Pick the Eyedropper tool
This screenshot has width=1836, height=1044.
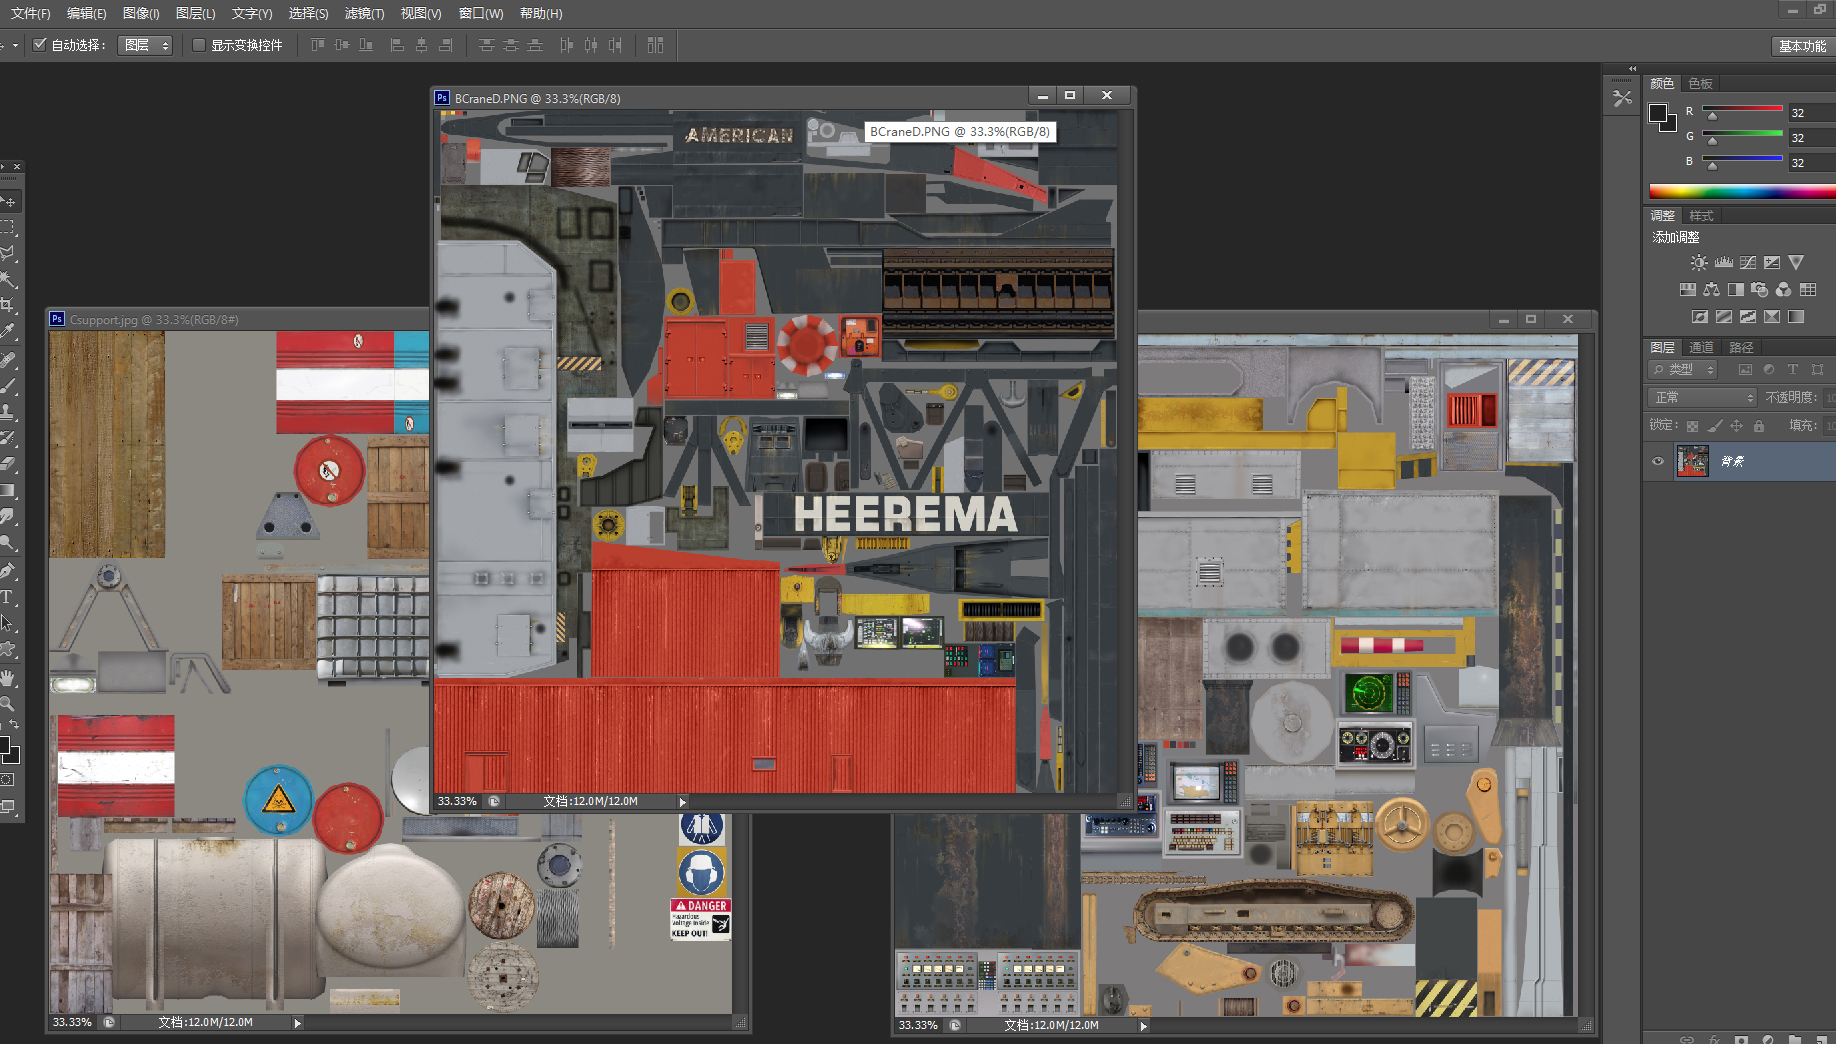click(7, 331)
